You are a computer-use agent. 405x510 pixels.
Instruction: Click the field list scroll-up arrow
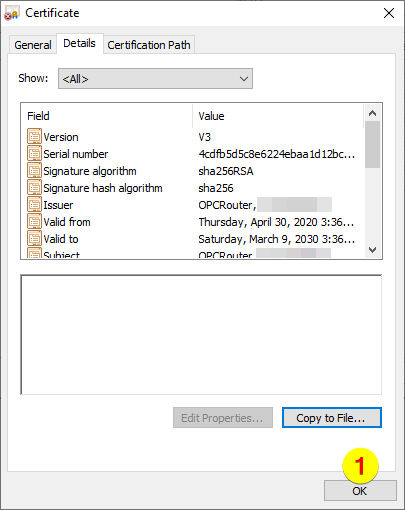coord(372,113)
